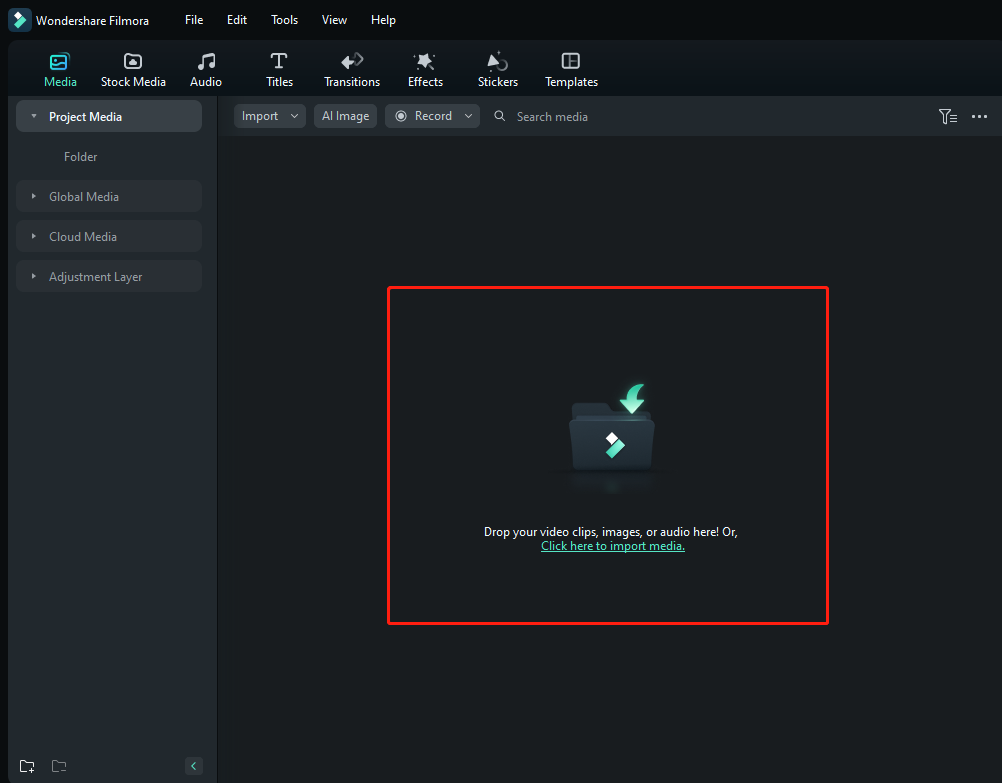Expand the Global Media folder

[x=33, y=196]
